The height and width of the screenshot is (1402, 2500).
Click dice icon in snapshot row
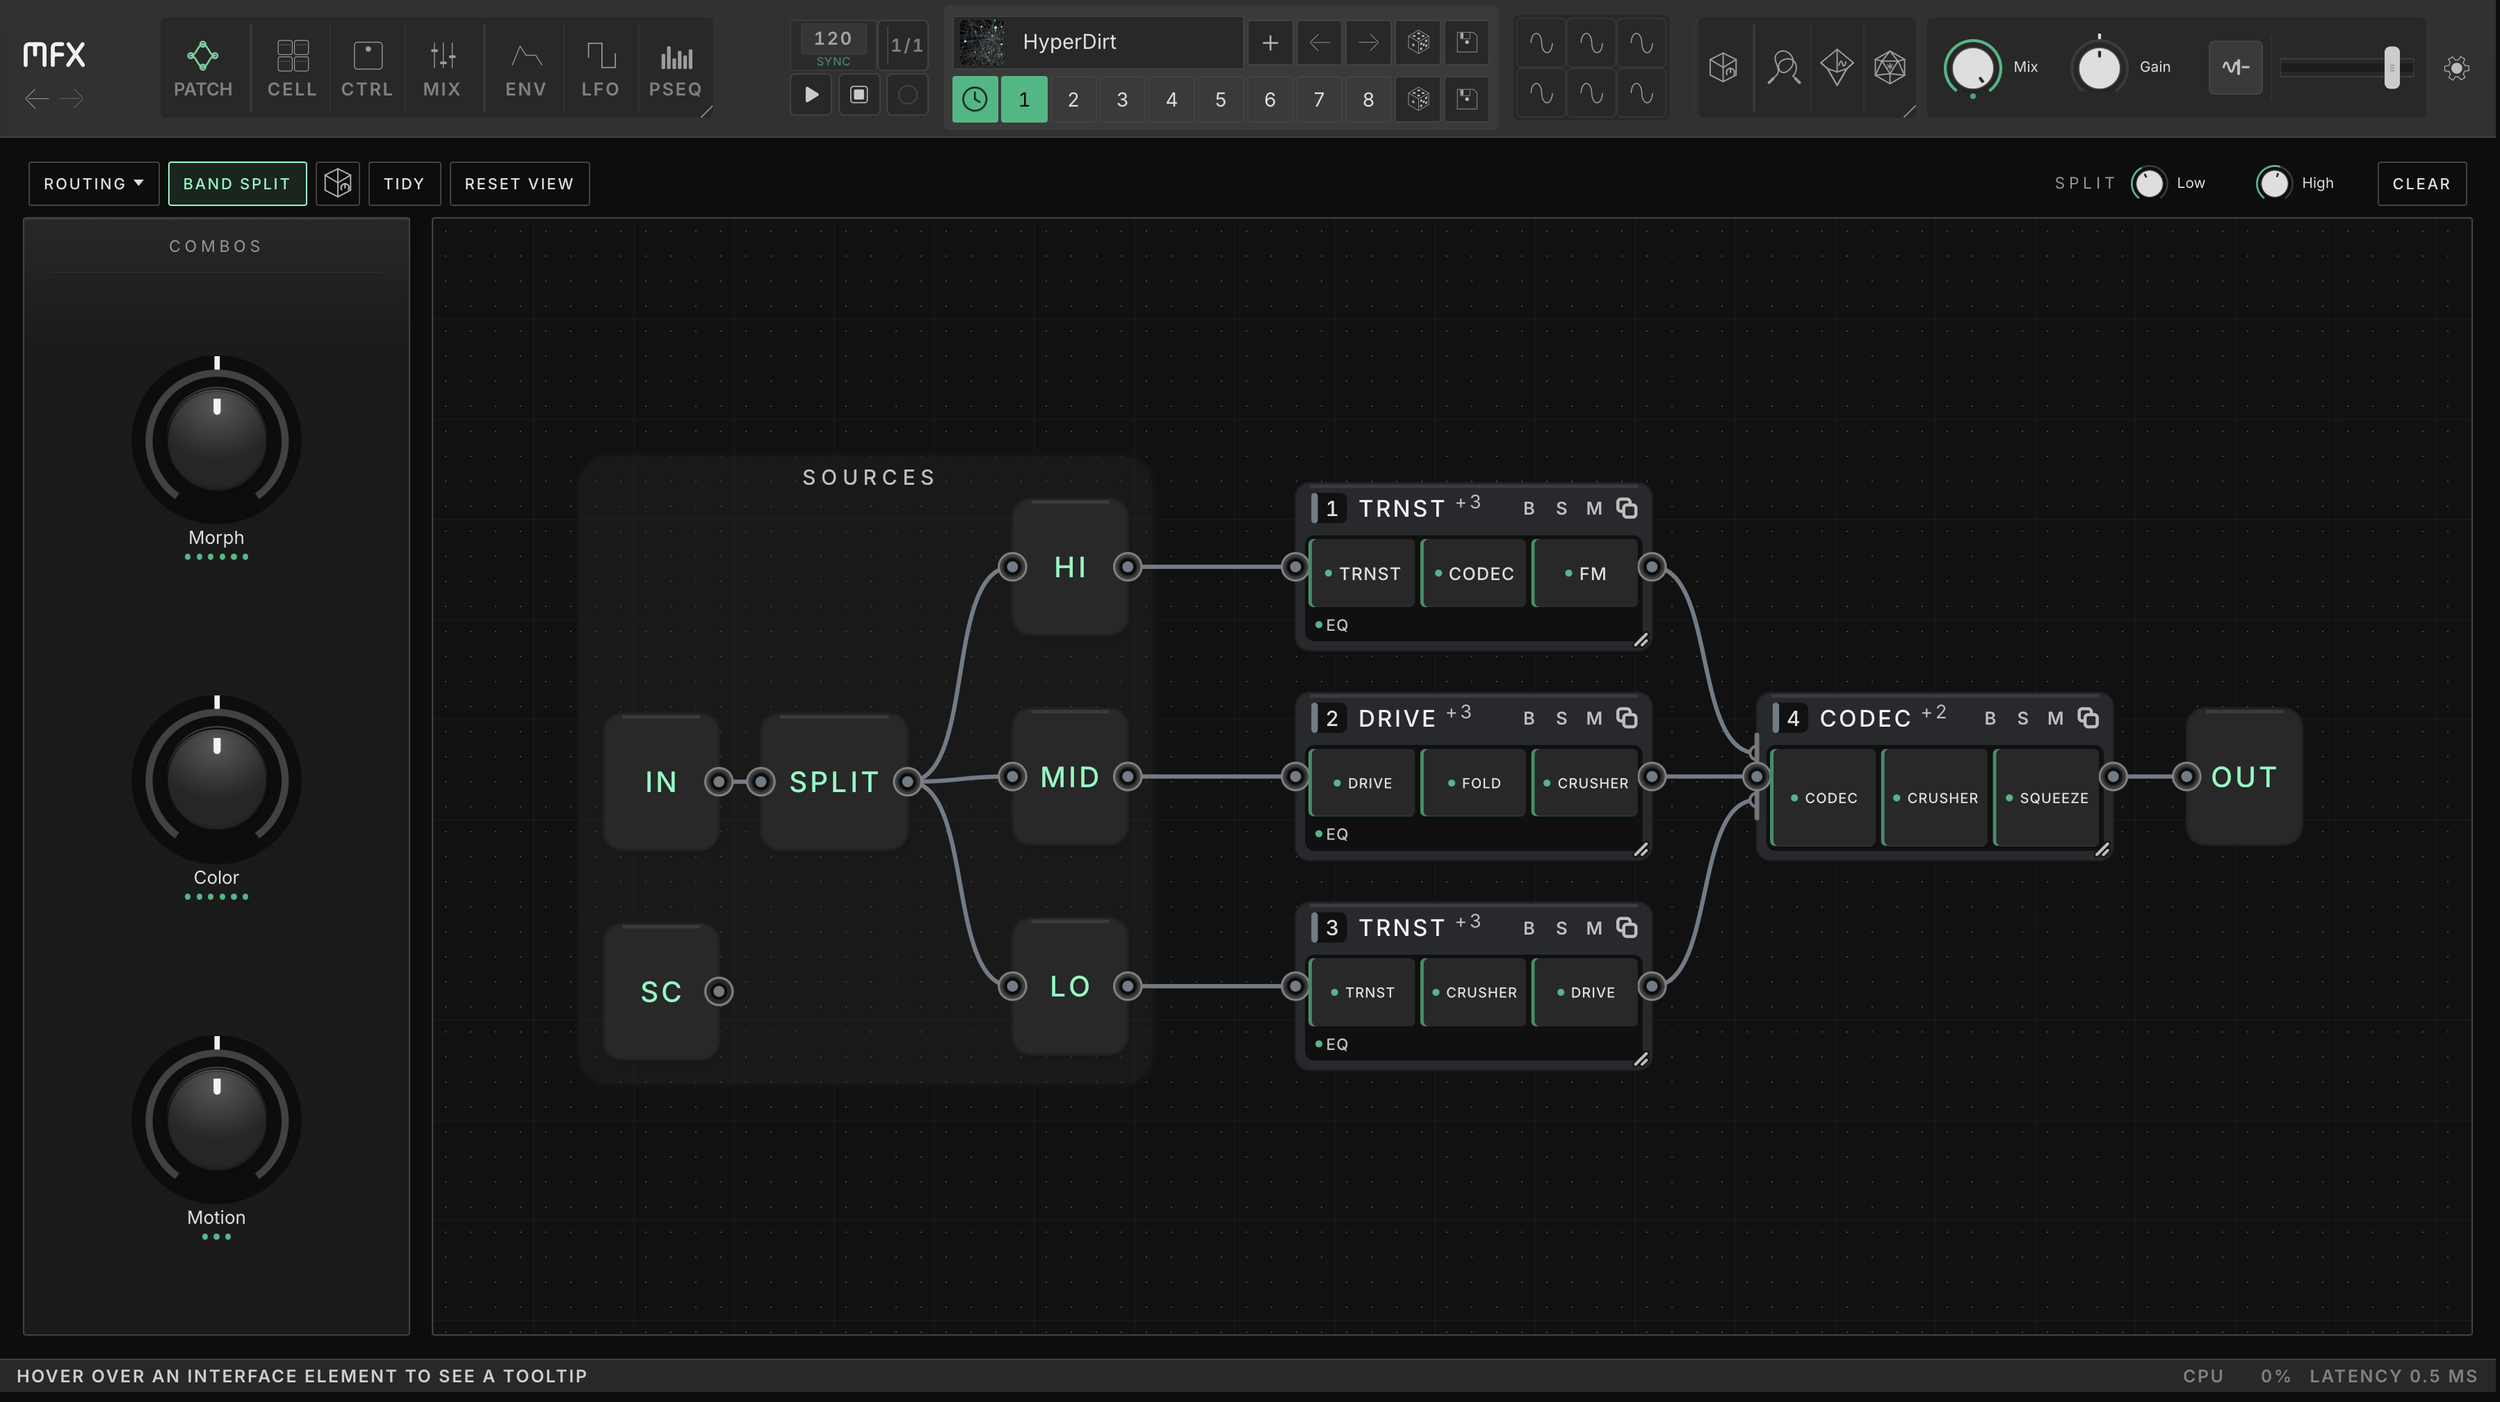(x=1418, y=99)
